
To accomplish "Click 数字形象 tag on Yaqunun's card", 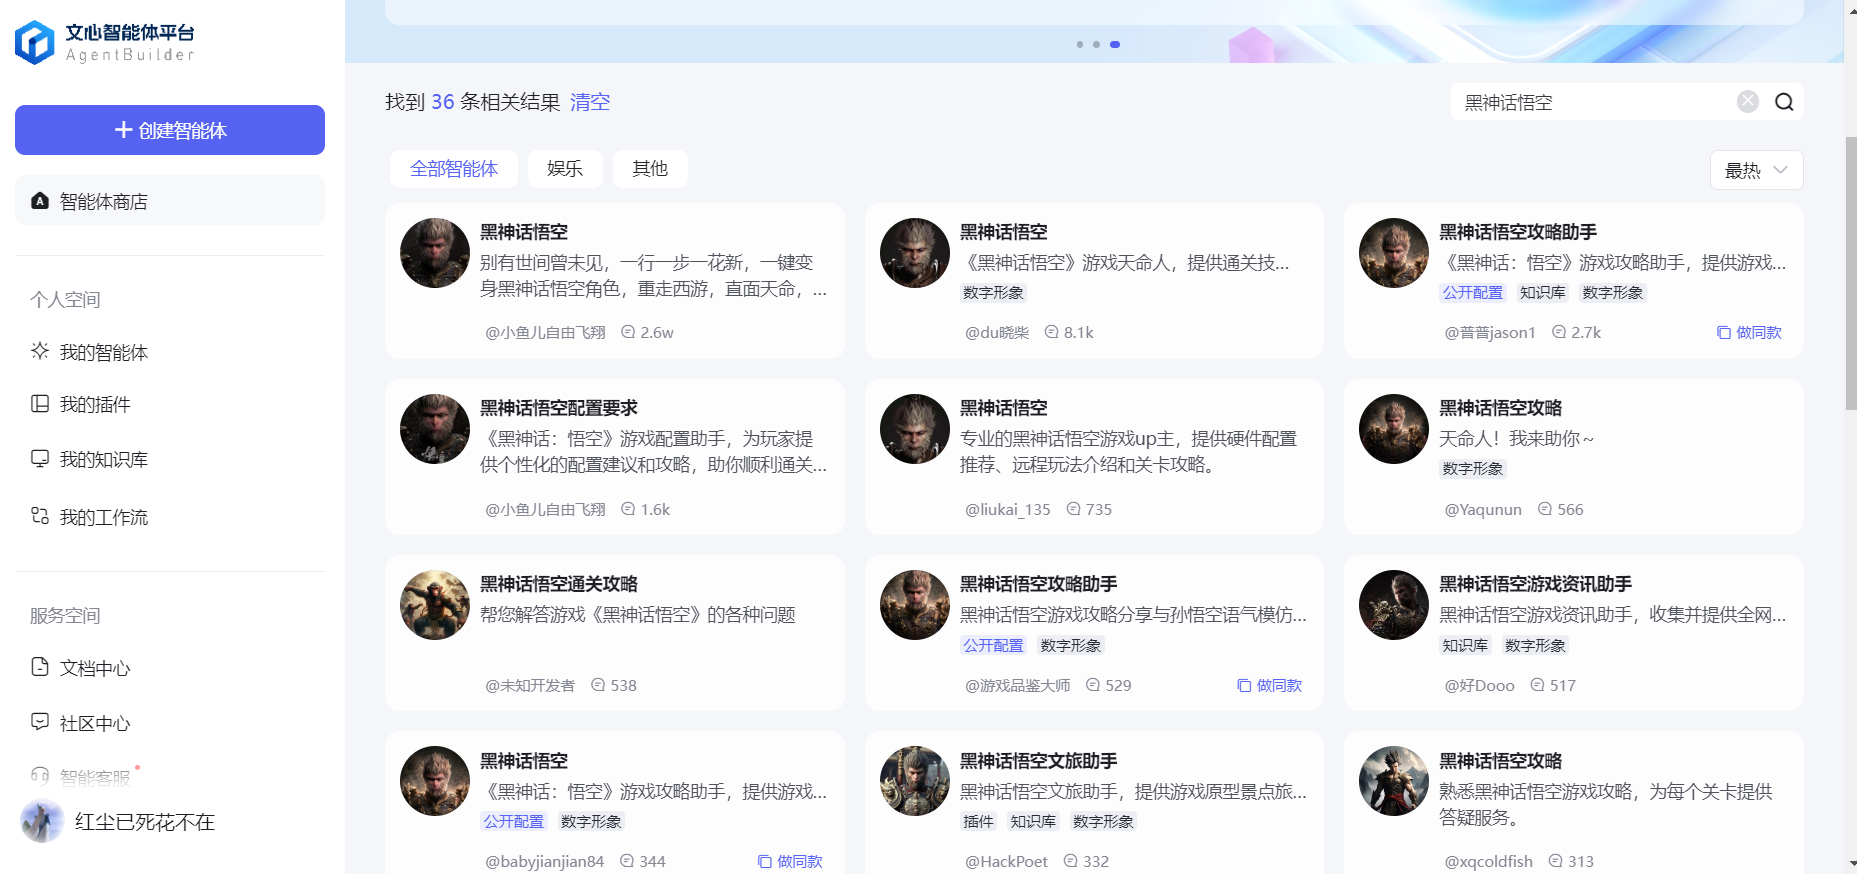I will point(1473,468).
